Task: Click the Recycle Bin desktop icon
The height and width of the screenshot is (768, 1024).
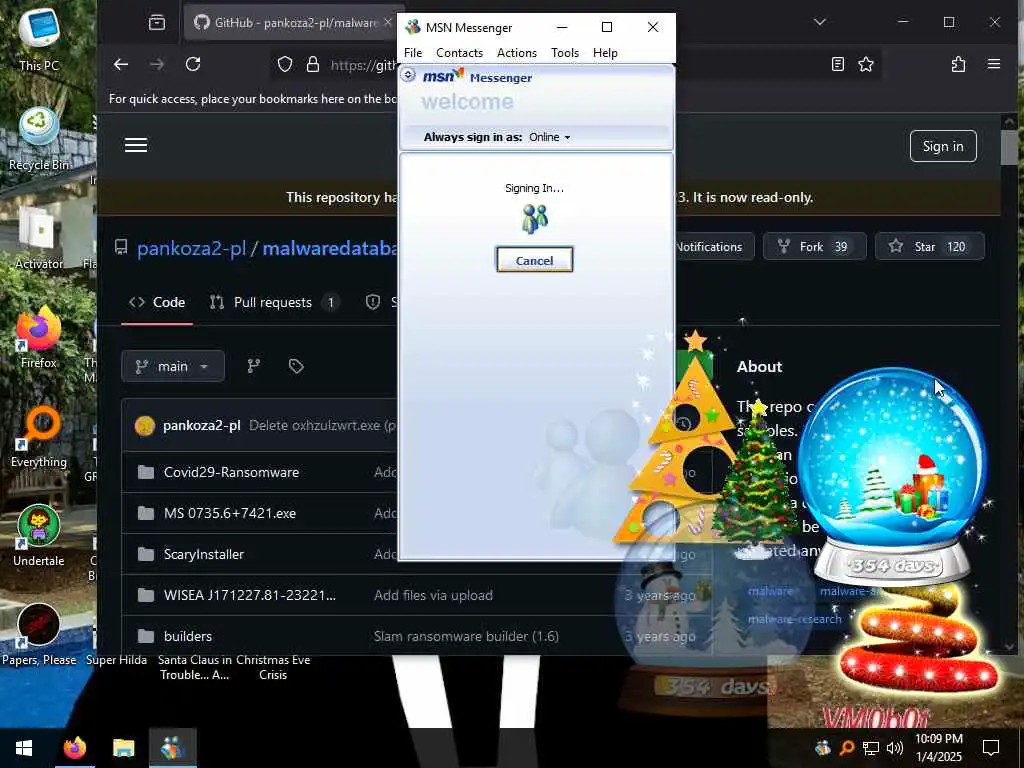Action: tap(39, 139)
